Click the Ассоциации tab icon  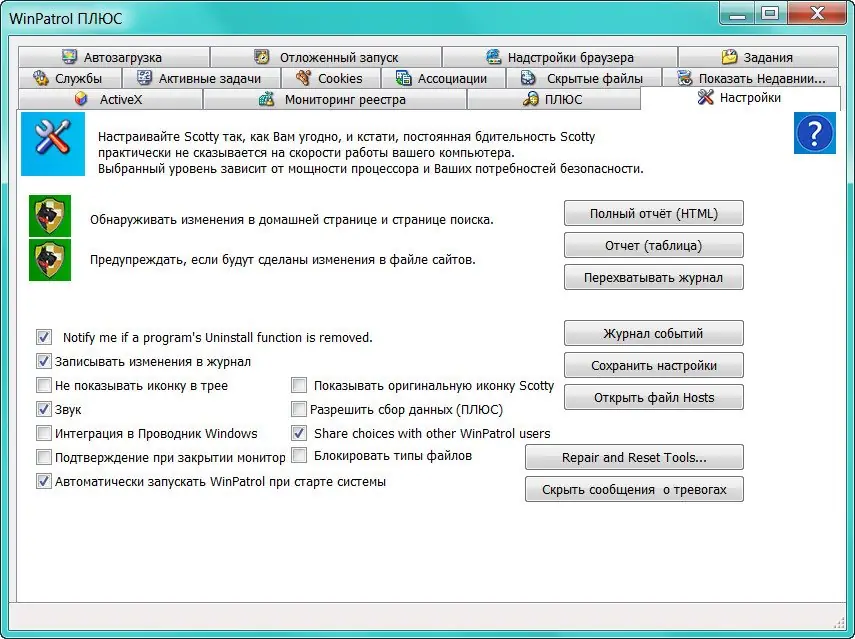[x=404, y=78]
